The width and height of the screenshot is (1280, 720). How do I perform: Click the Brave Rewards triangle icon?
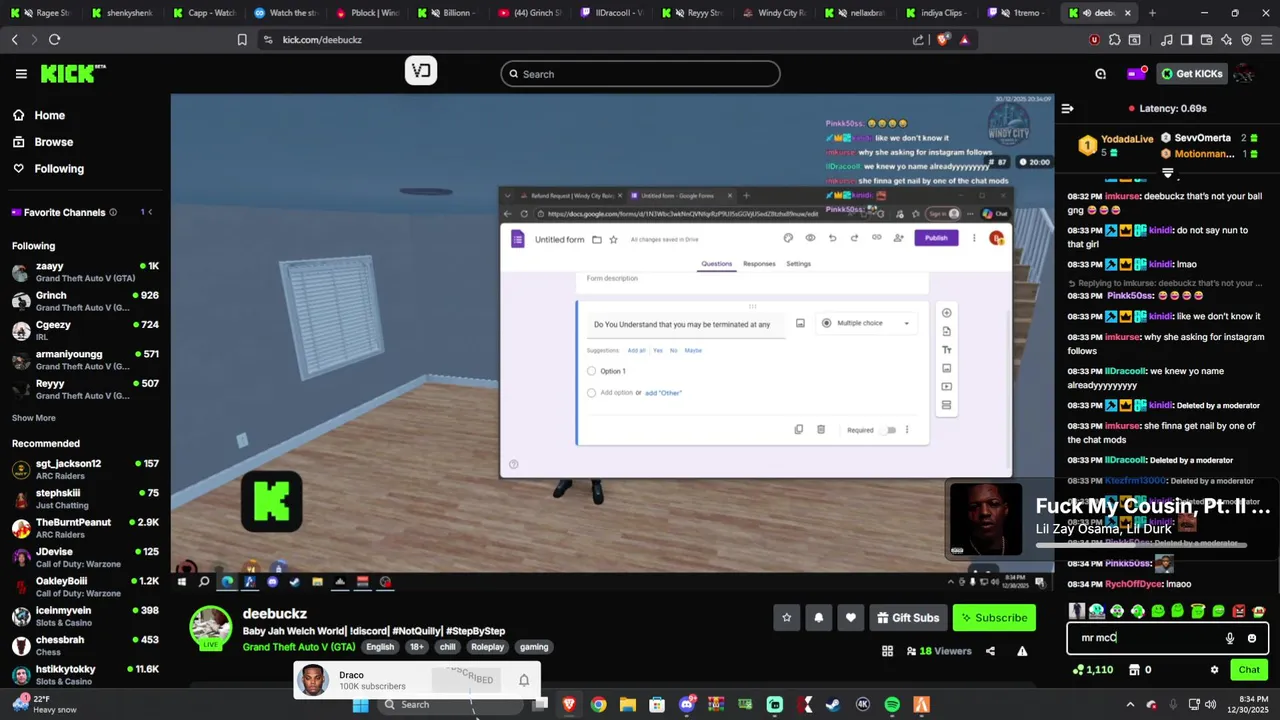pyautogui.click(x=964, y=40)
